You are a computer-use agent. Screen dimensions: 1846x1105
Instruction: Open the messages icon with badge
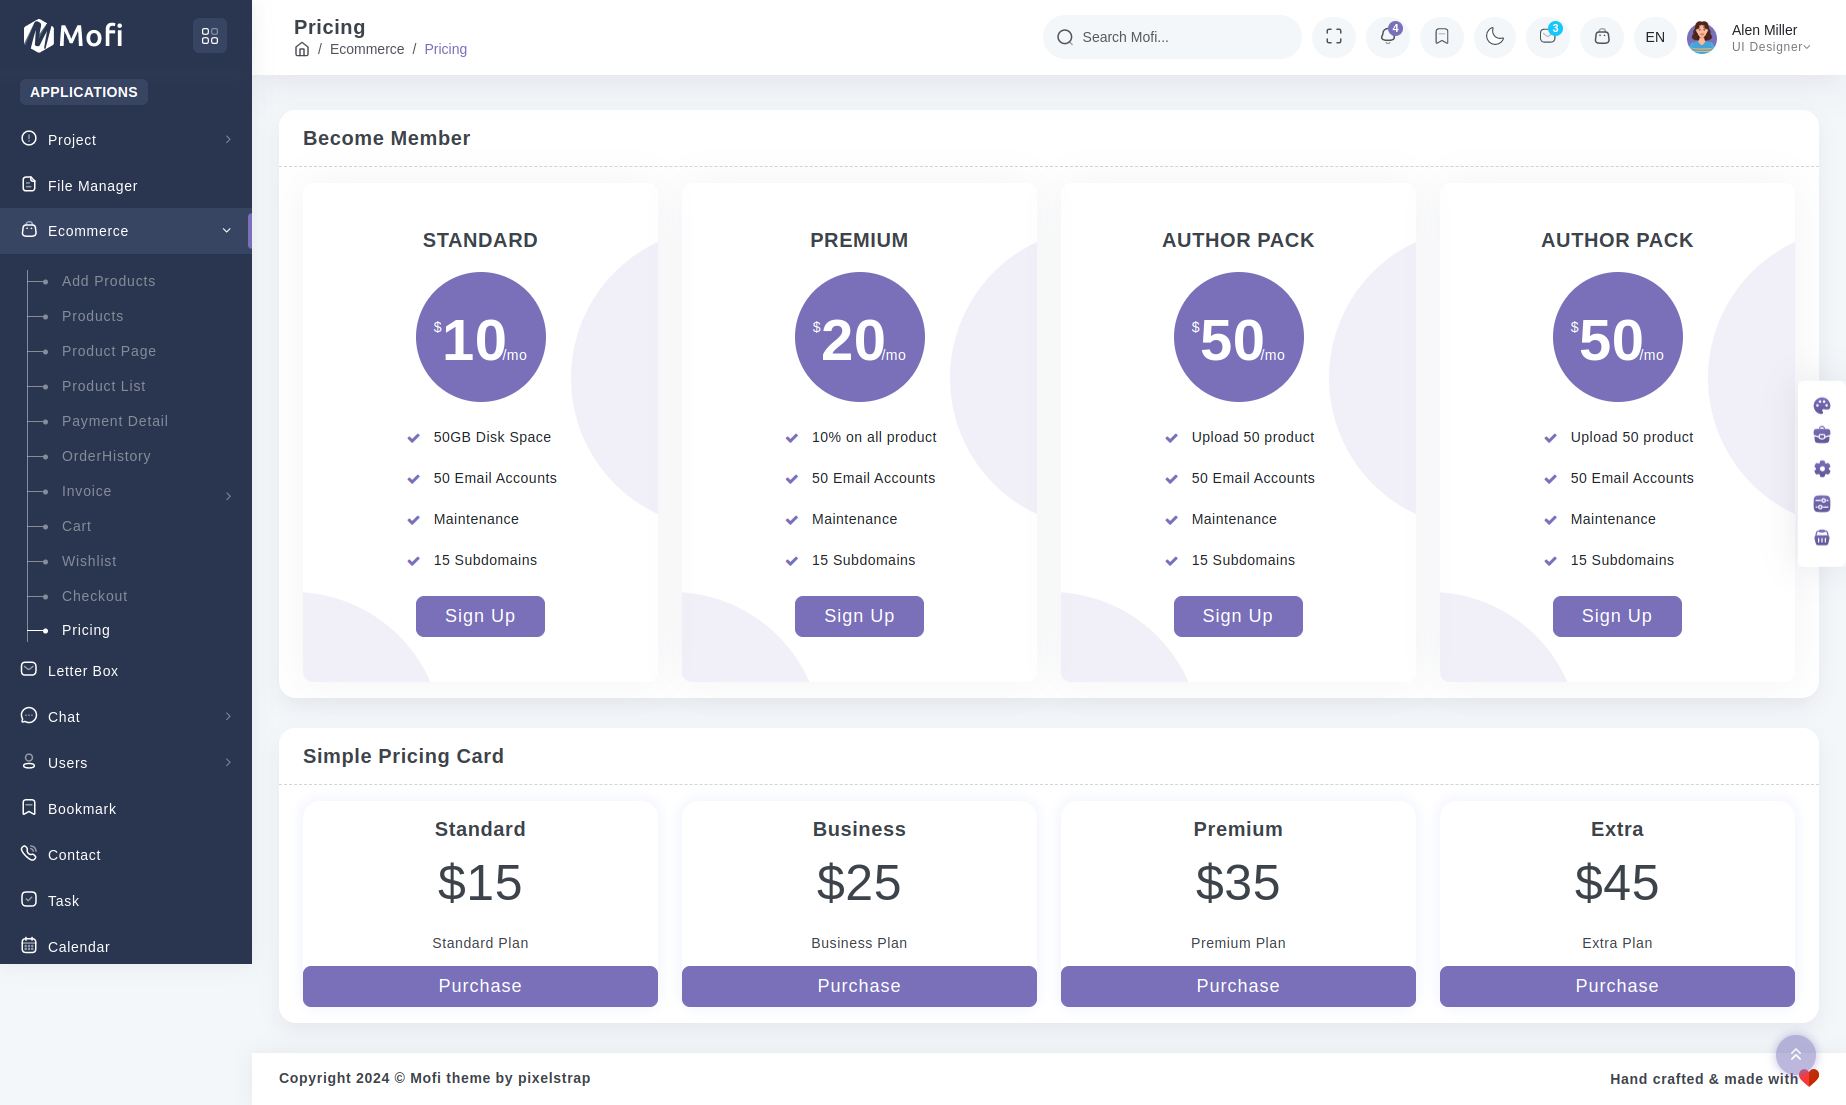tap(1547, 37)
